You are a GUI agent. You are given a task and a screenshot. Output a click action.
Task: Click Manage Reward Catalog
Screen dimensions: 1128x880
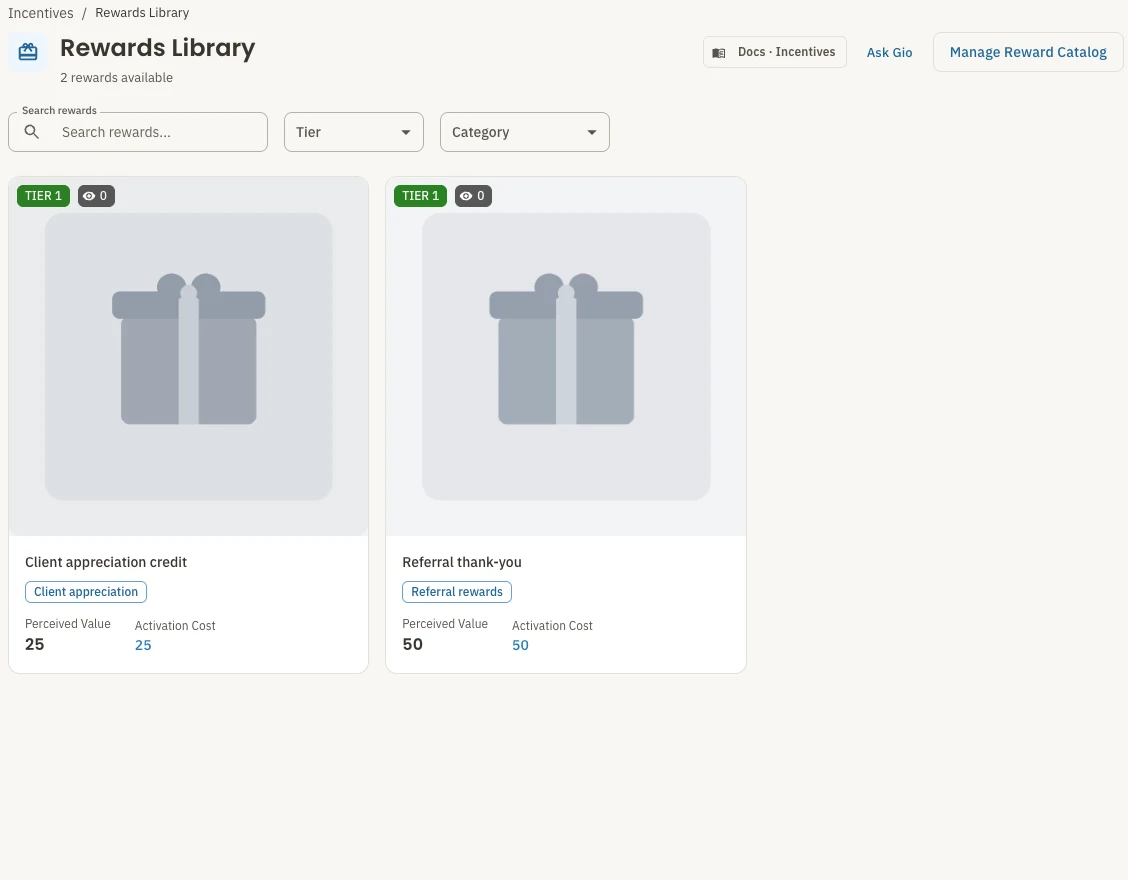1028,52
